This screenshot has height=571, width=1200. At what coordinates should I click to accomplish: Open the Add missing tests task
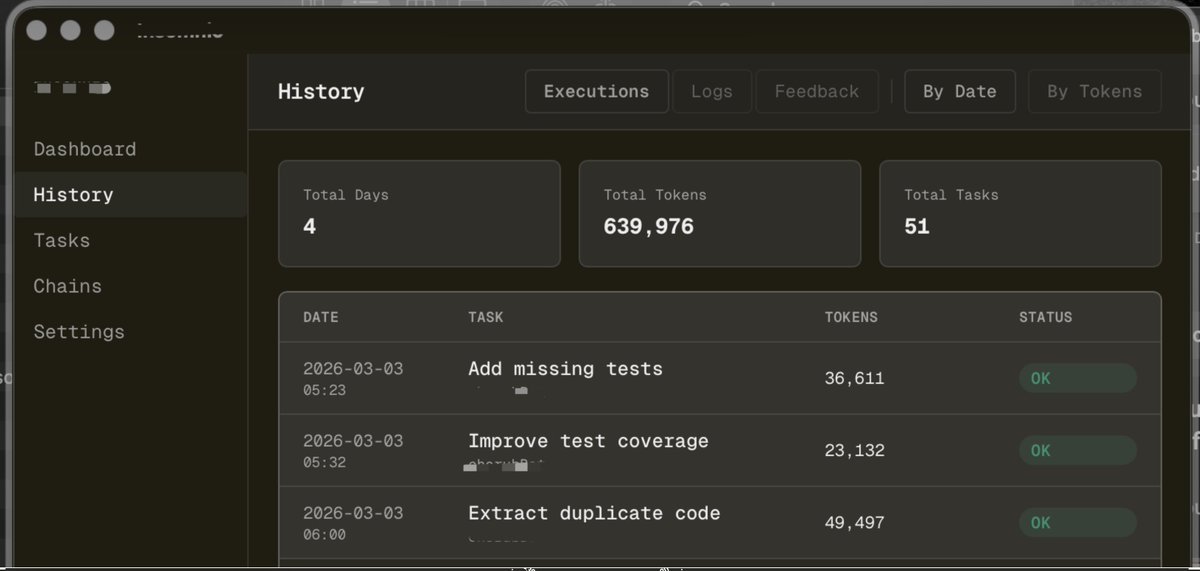coord(565,369)
